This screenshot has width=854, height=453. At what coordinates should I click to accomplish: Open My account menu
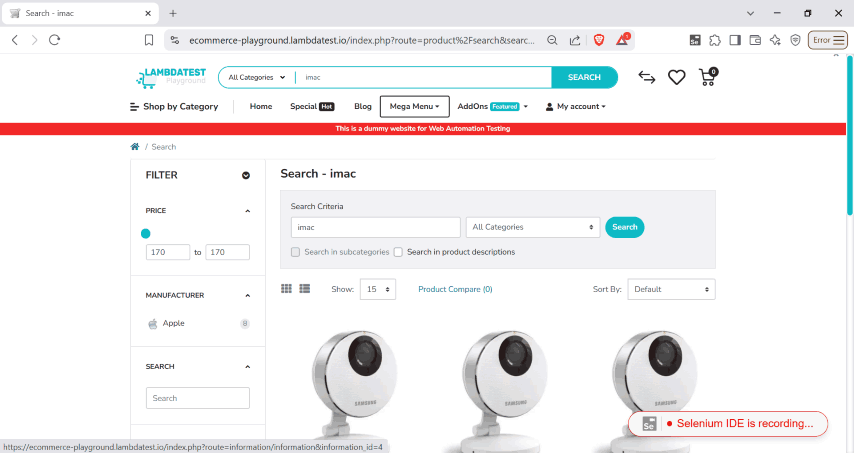[x=576, y=107]
